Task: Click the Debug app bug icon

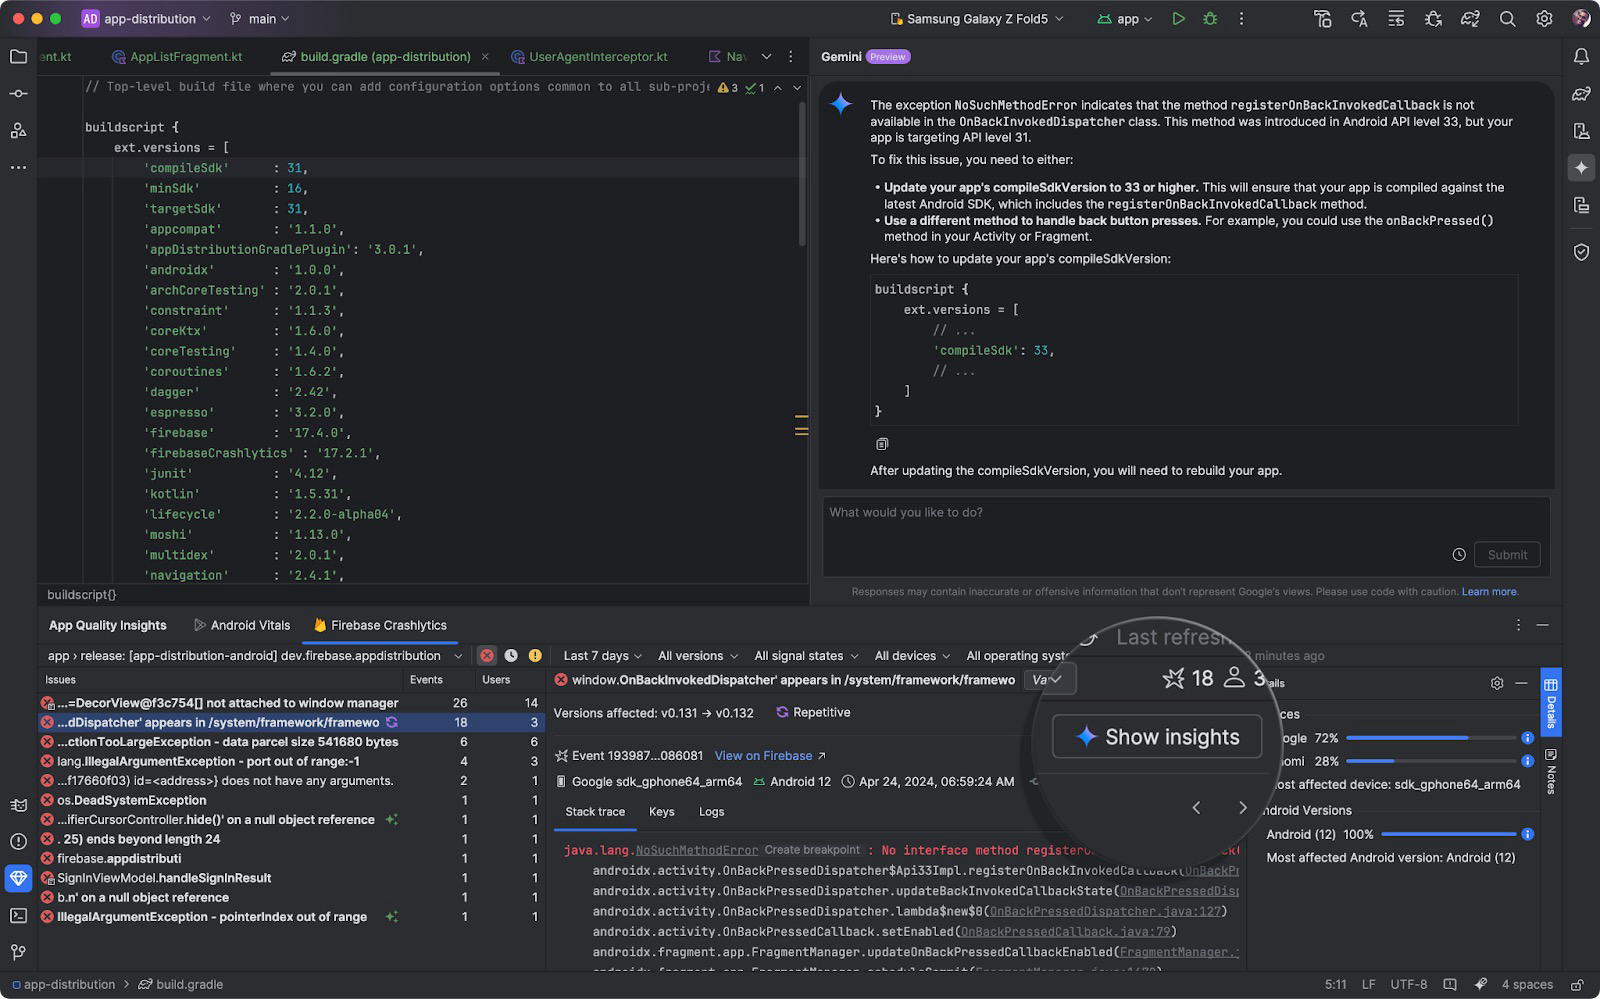Action: [x=1210, y=19]
